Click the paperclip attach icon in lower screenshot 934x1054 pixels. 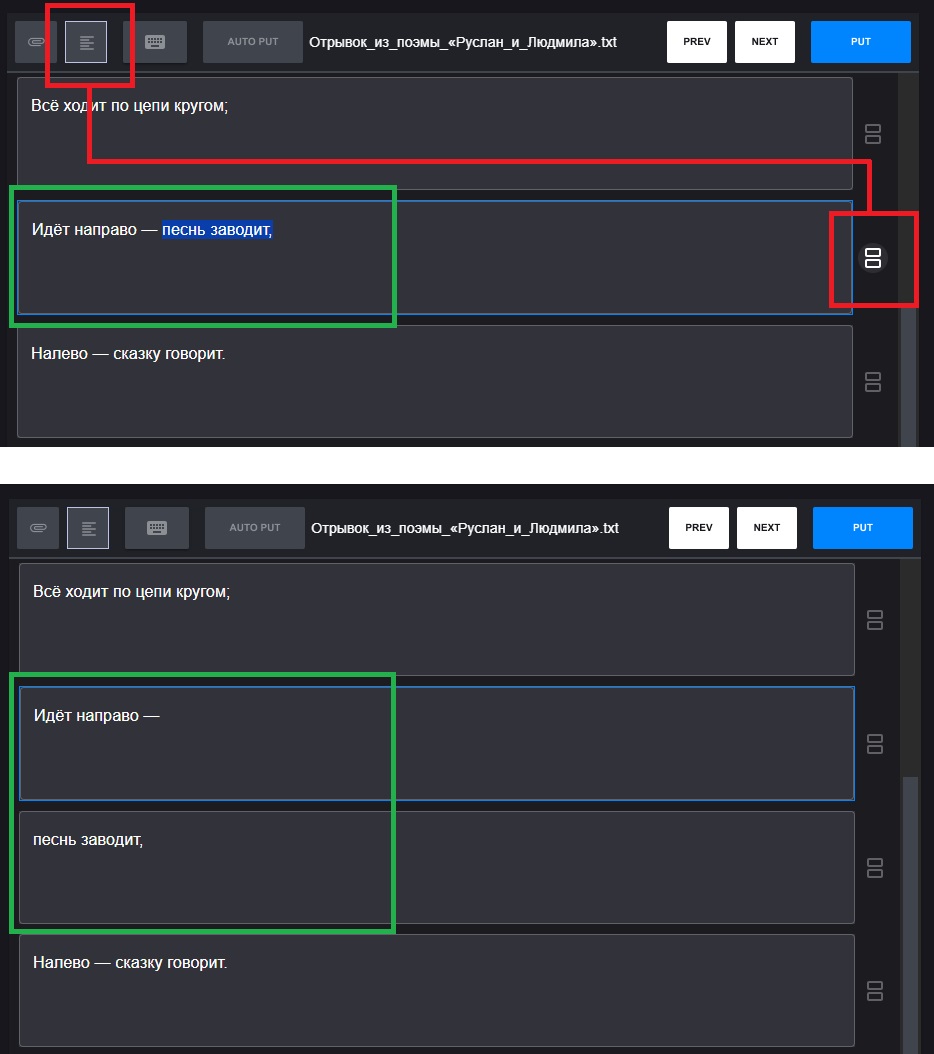[x=38, y=528]
